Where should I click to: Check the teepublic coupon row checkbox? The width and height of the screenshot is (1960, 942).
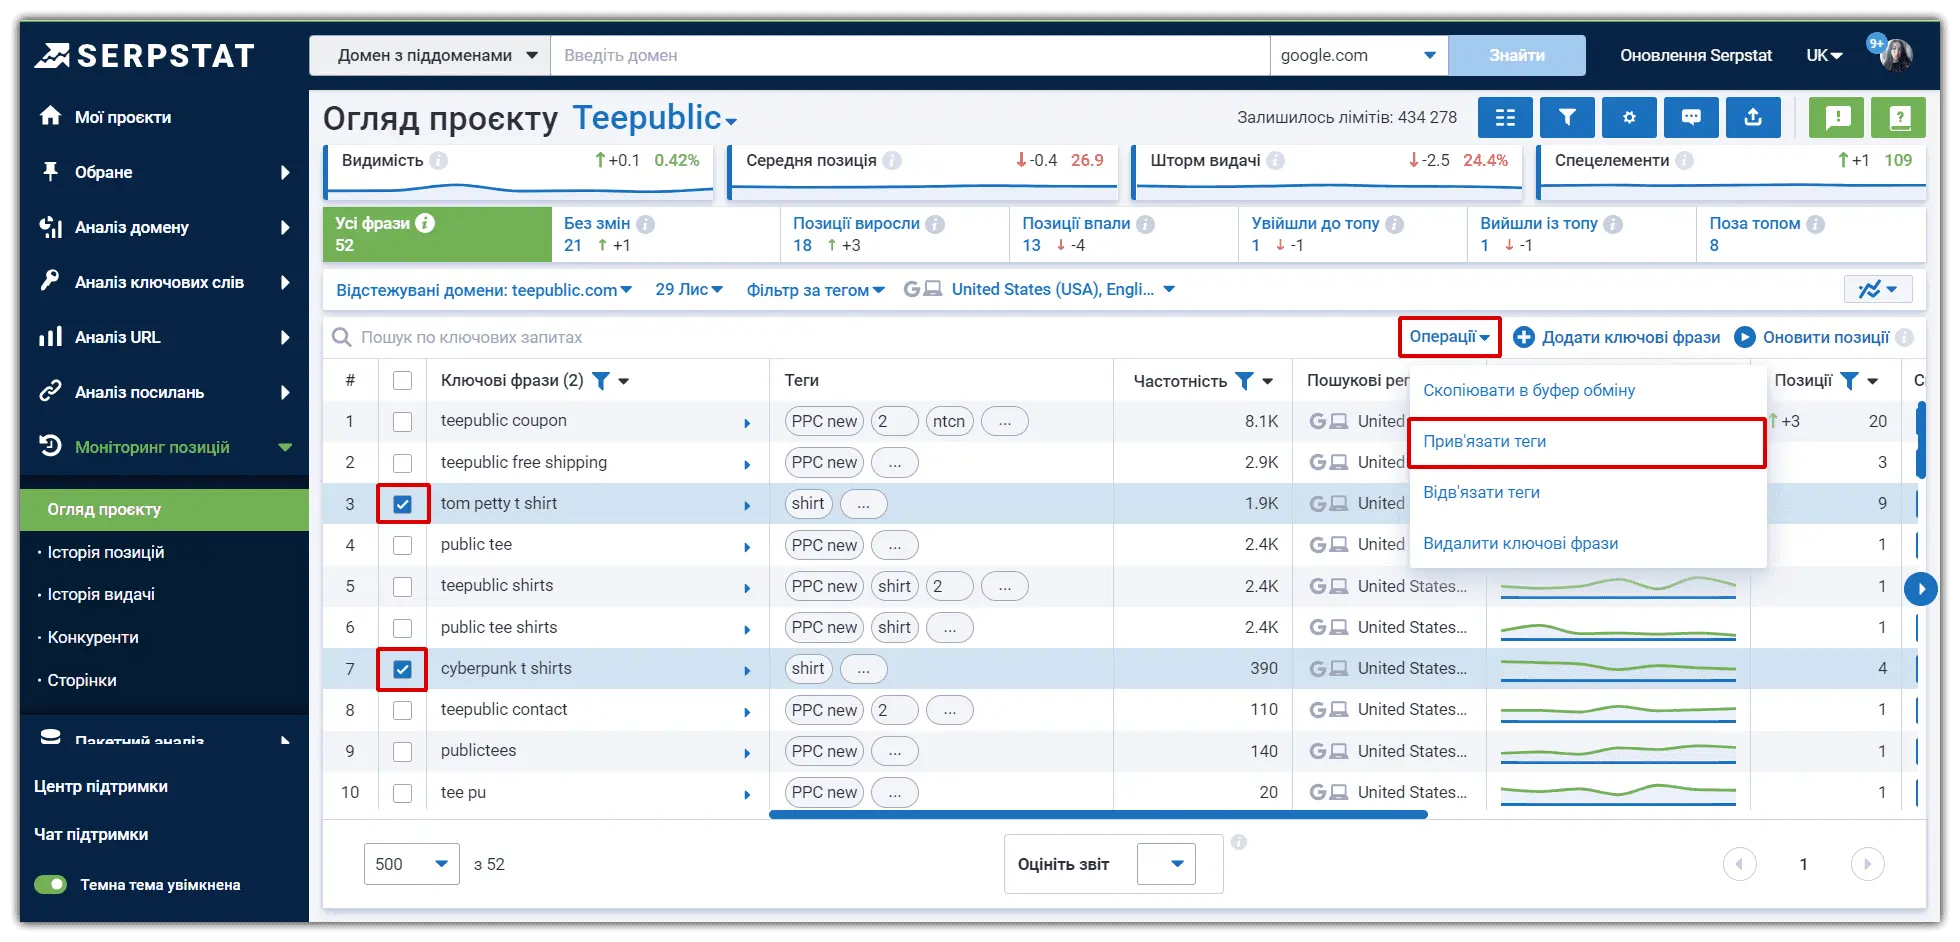[402, 422]
